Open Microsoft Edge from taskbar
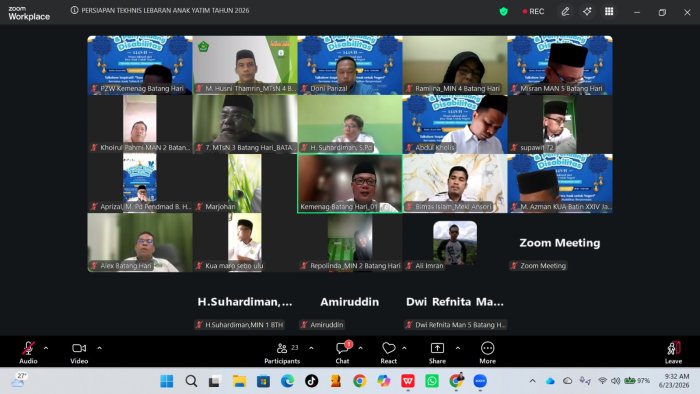 coord(288,381)
